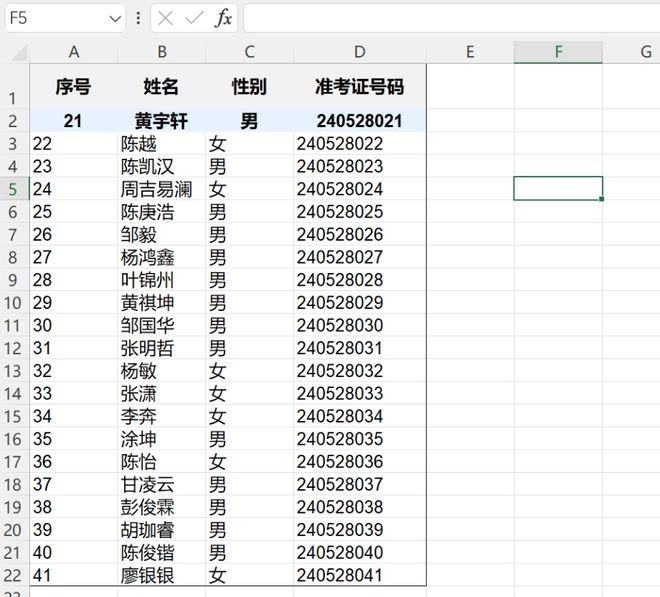Click the Insert Function fx icon
Image resolution: width=660 pixels, height=597 pixels.
click(223, 18)
